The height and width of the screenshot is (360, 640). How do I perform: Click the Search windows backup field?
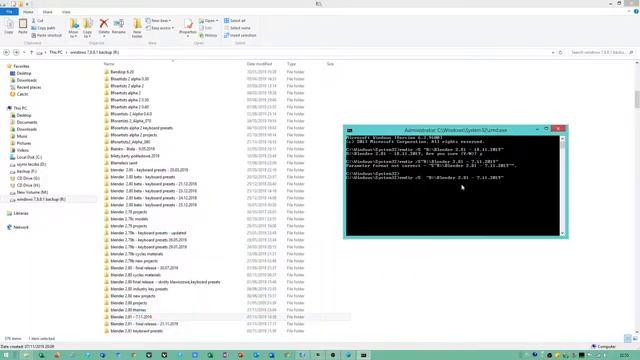(x=602, y=52)
